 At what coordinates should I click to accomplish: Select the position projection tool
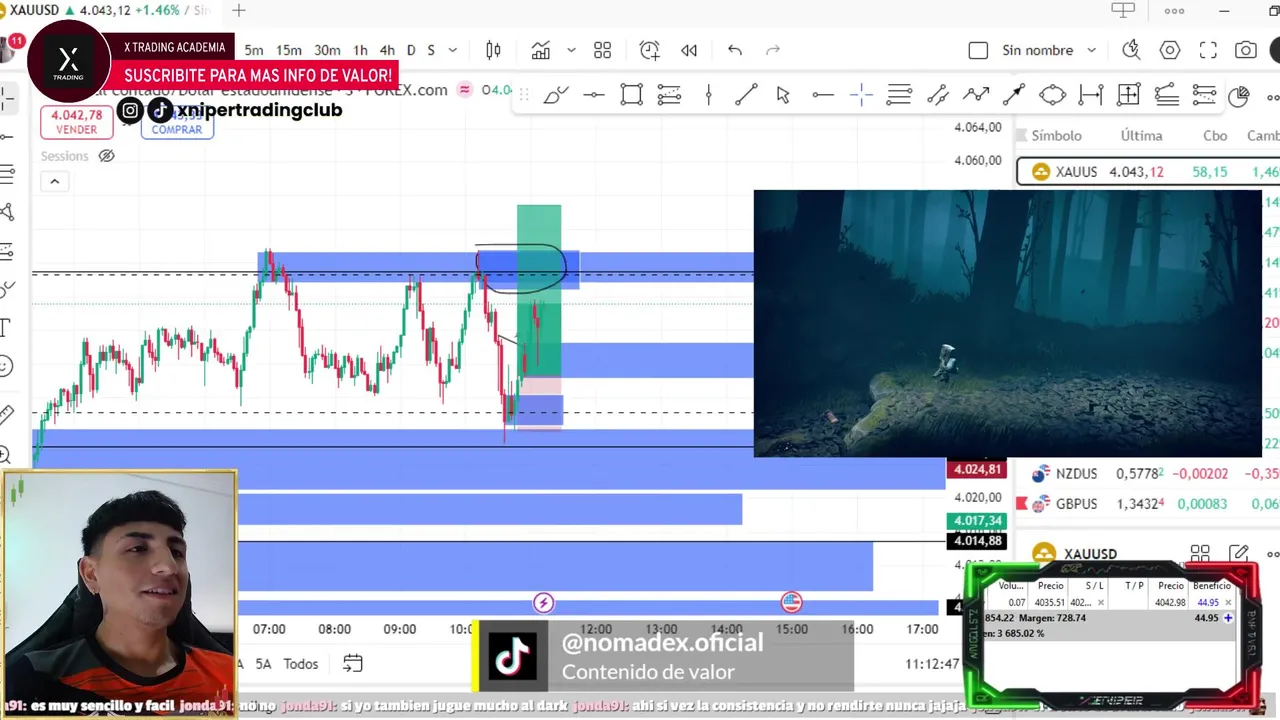point(669,95)
